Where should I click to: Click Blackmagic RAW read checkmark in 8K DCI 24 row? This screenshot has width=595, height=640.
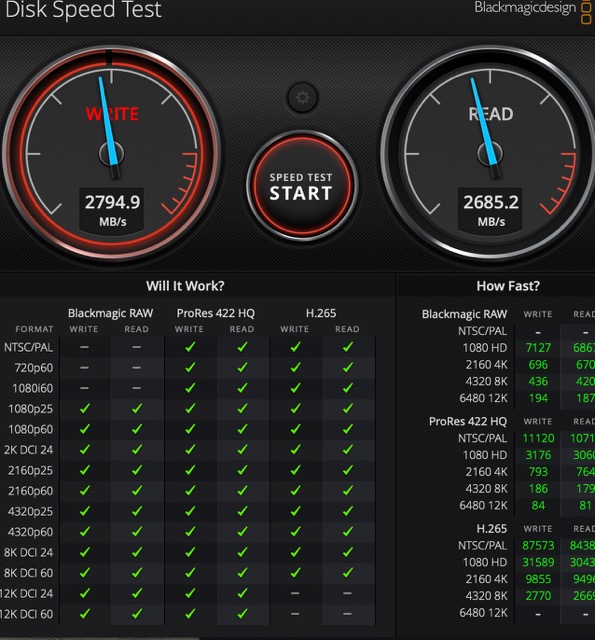pyautogui.click(x=137, y=552)
